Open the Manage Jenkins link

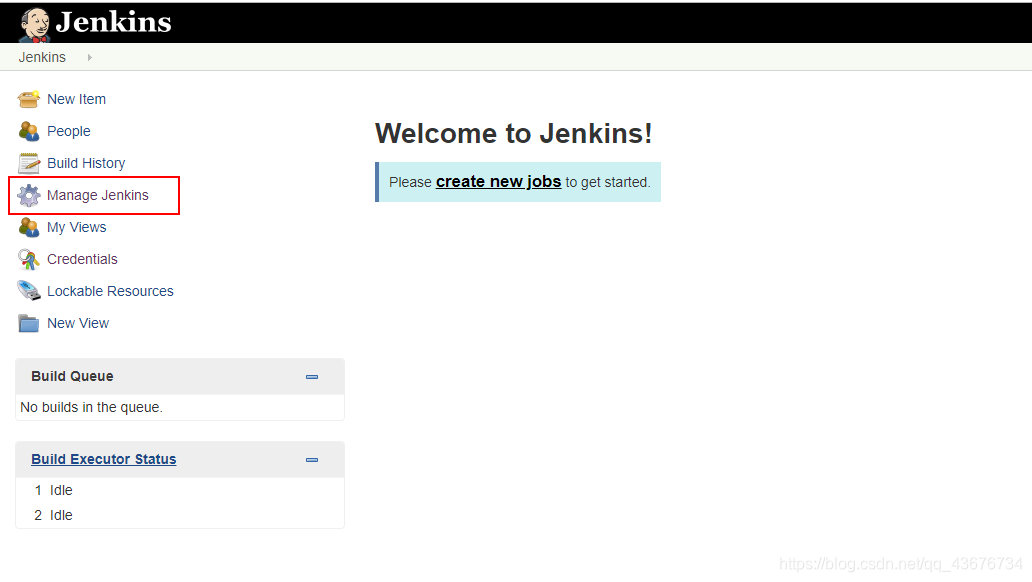point(98,196)
